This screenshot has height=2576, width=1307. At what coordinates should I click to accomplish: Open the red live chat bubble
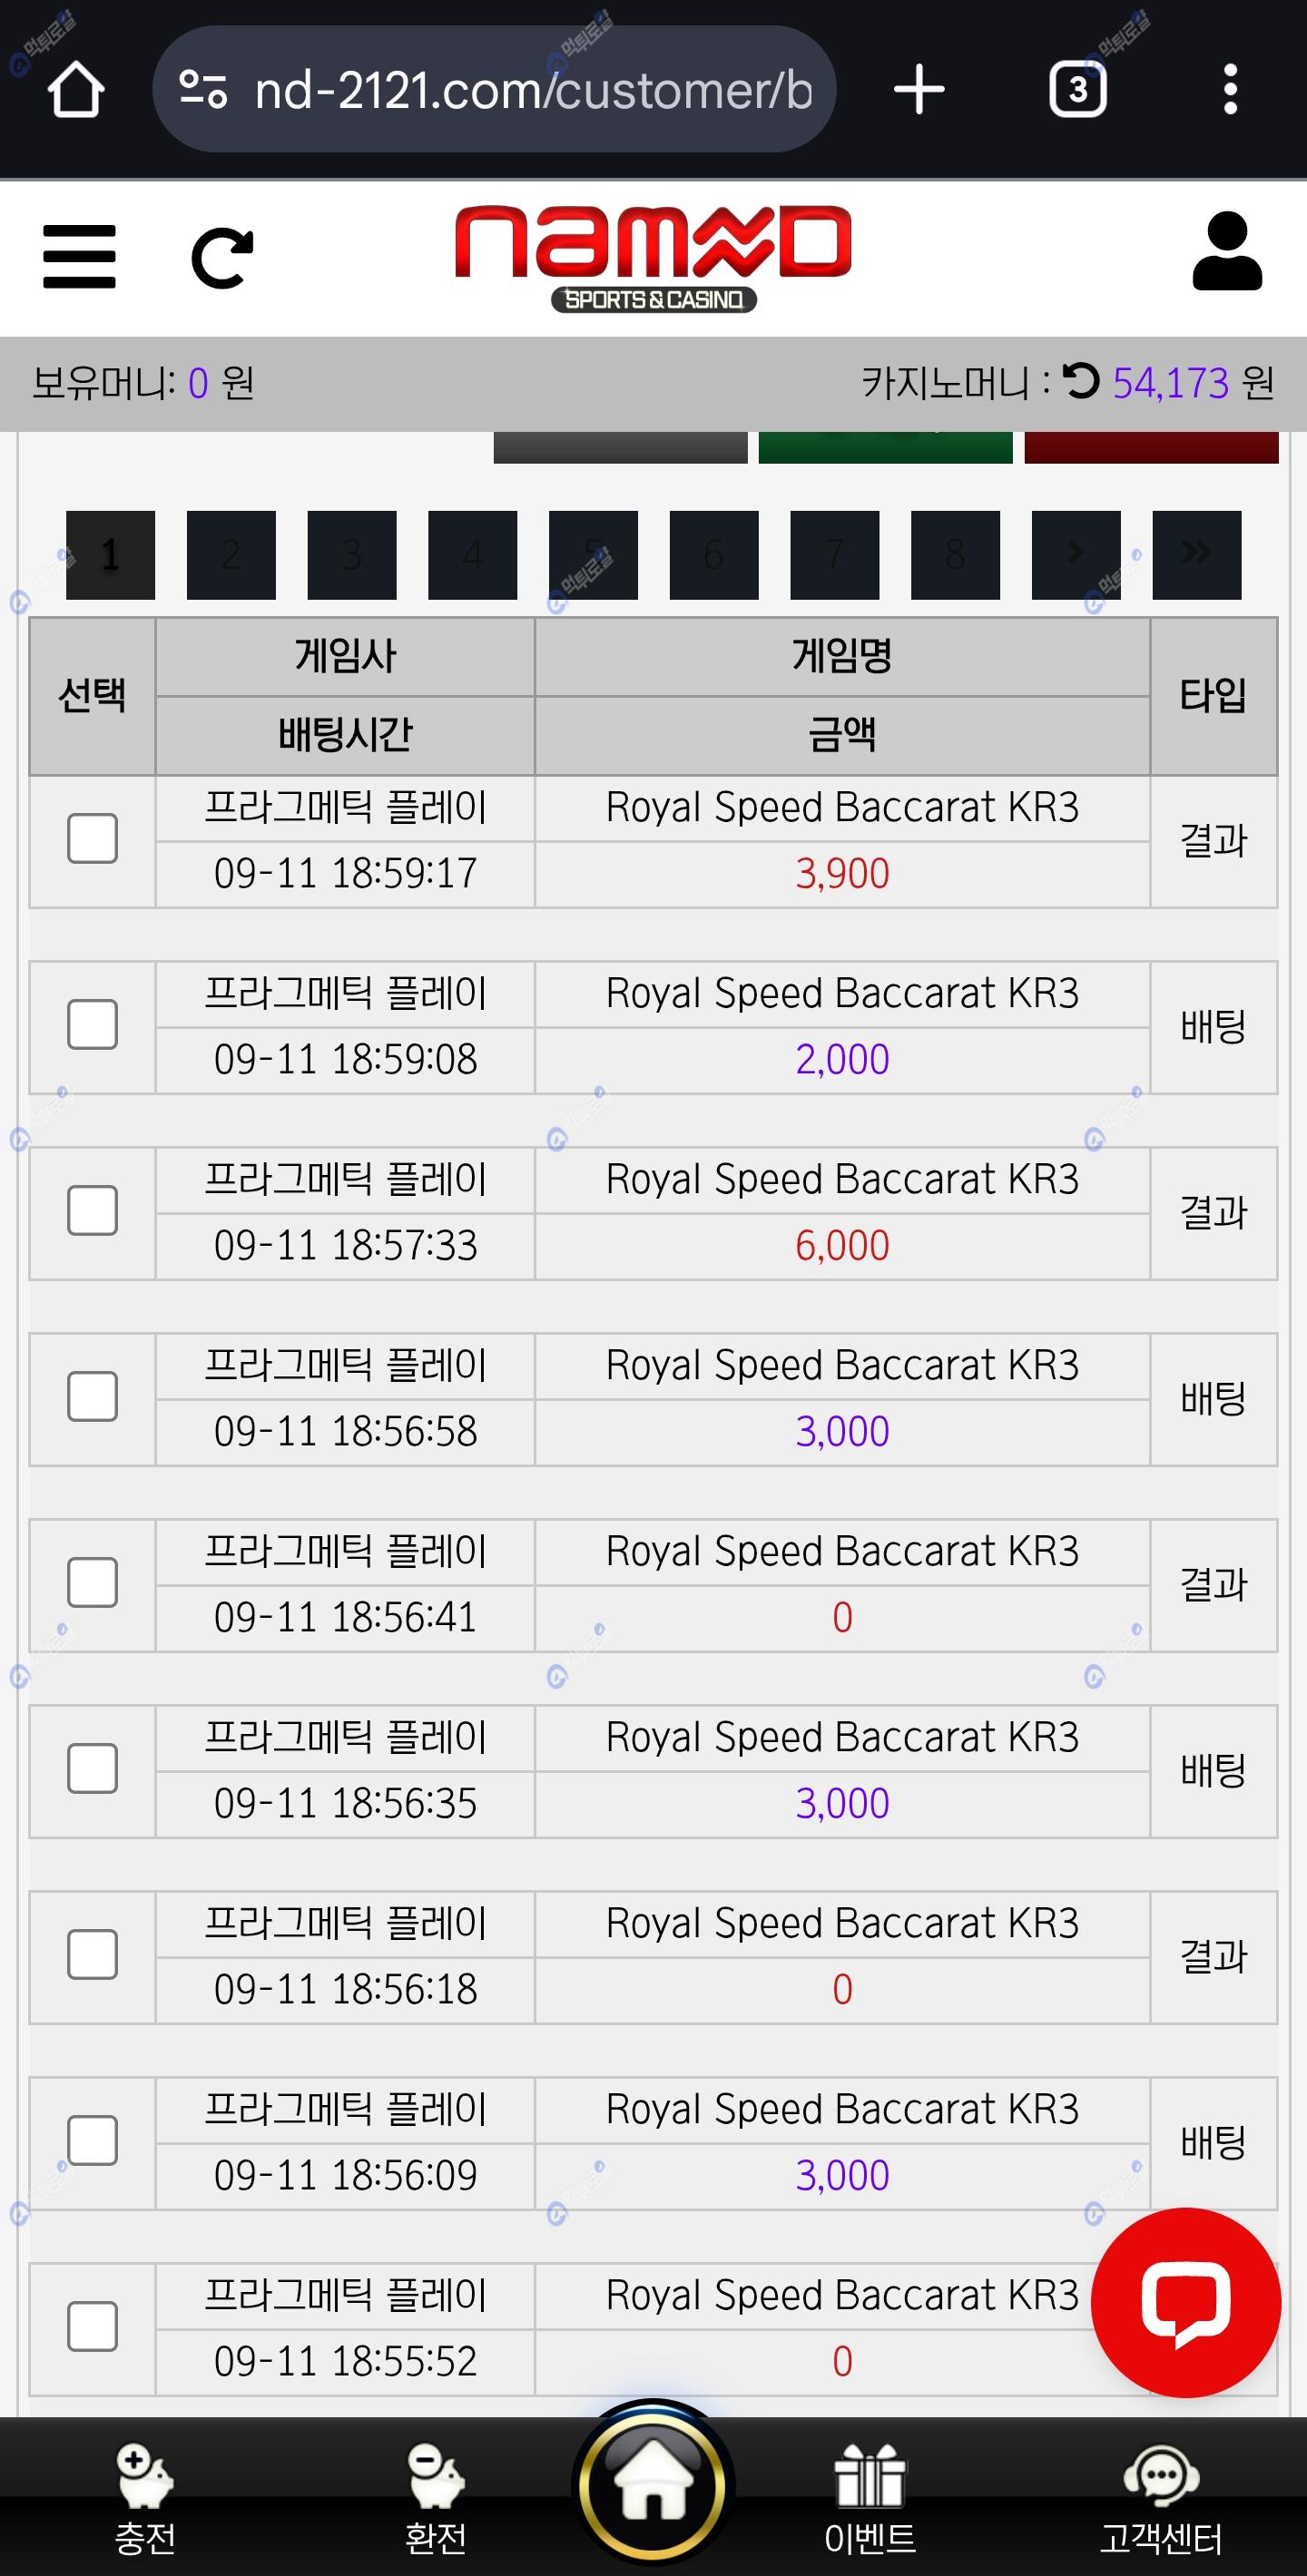coord(1185,2302)
